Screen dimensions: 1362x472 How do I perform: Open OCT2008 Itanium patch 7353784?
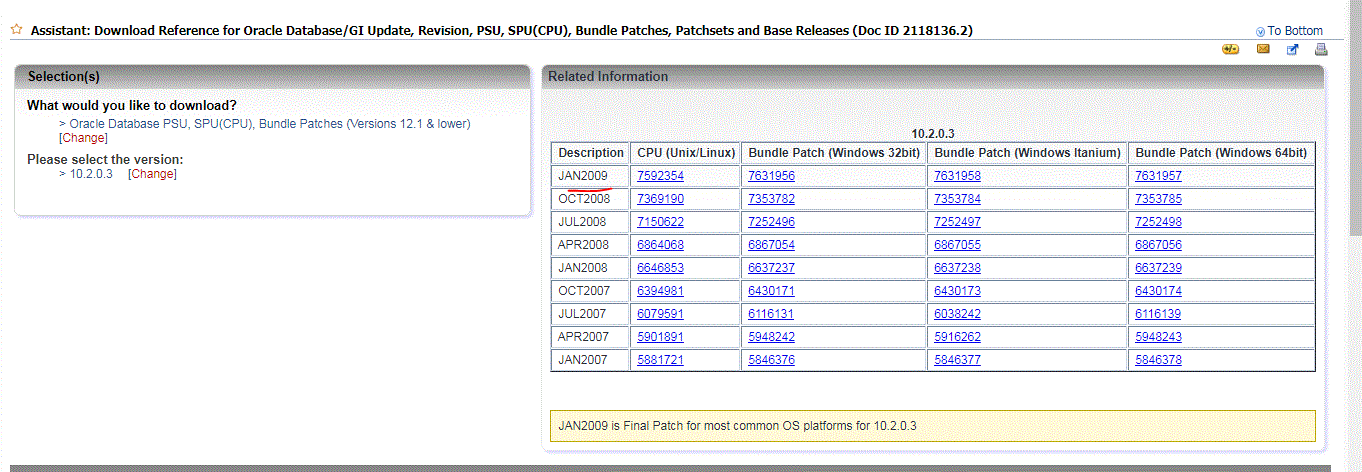pos(957,199)
